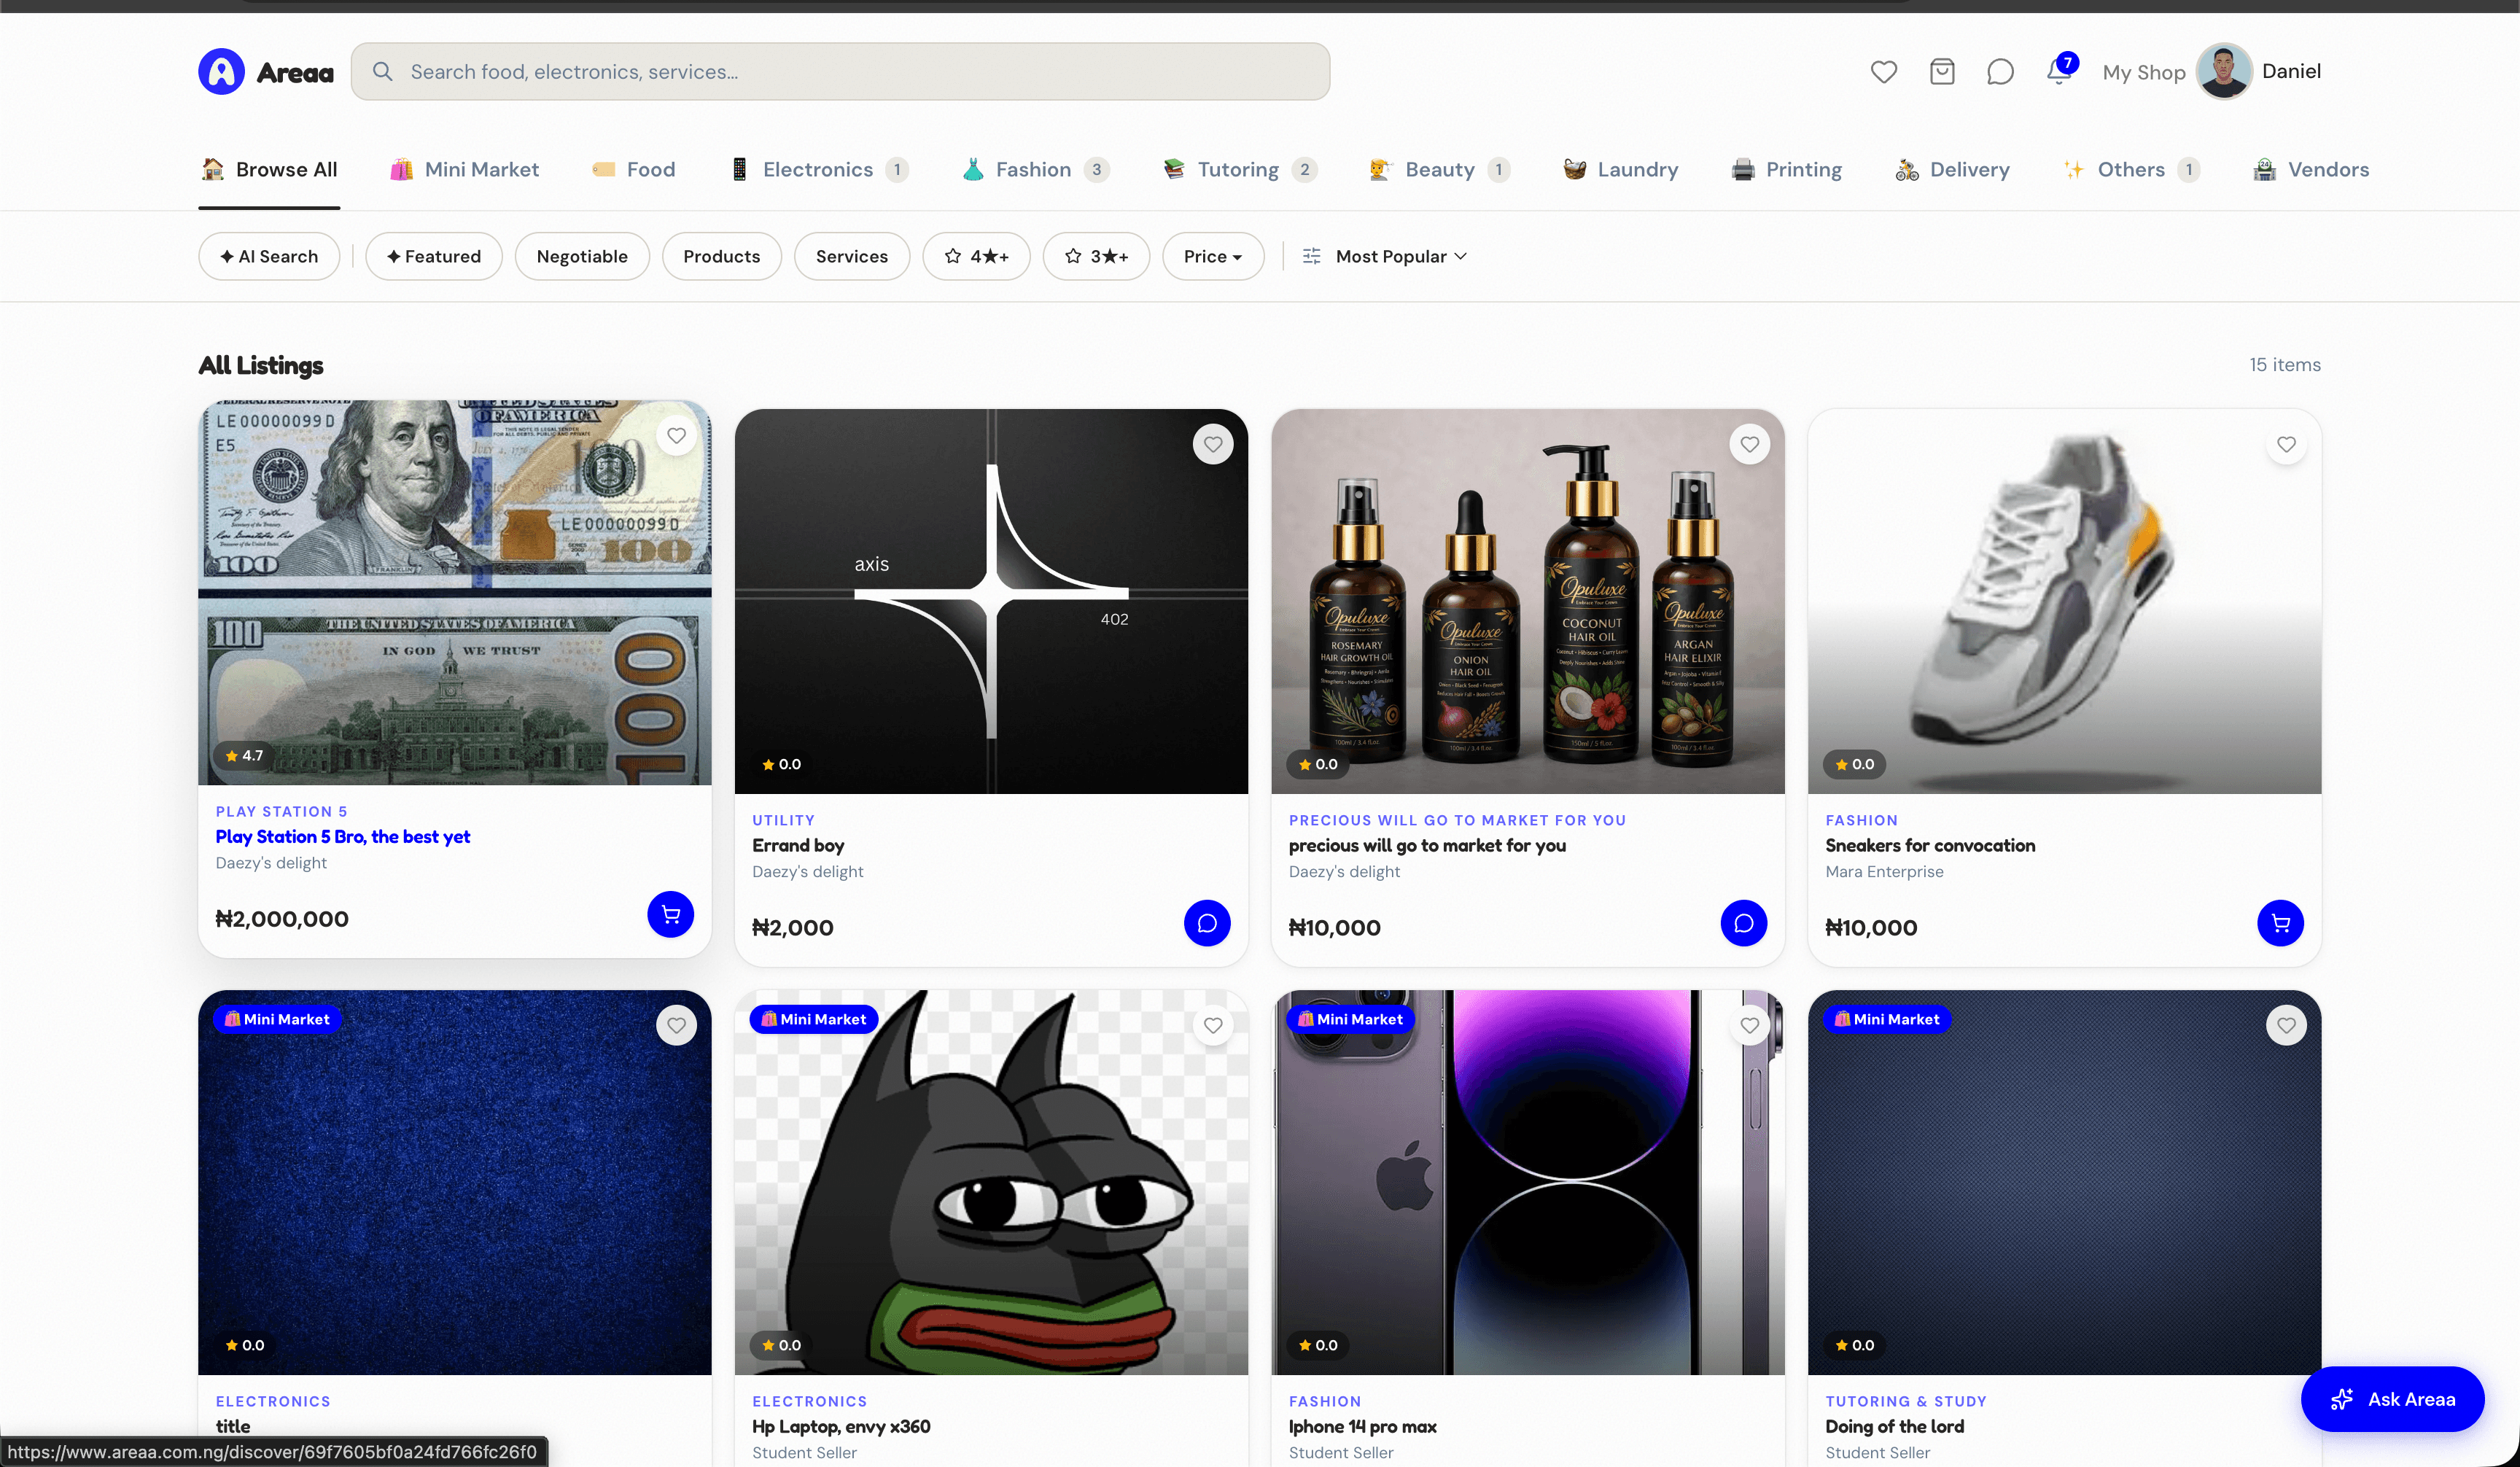
Task: Toggle the 3 stars and up filter
Action: [1096, 257]
